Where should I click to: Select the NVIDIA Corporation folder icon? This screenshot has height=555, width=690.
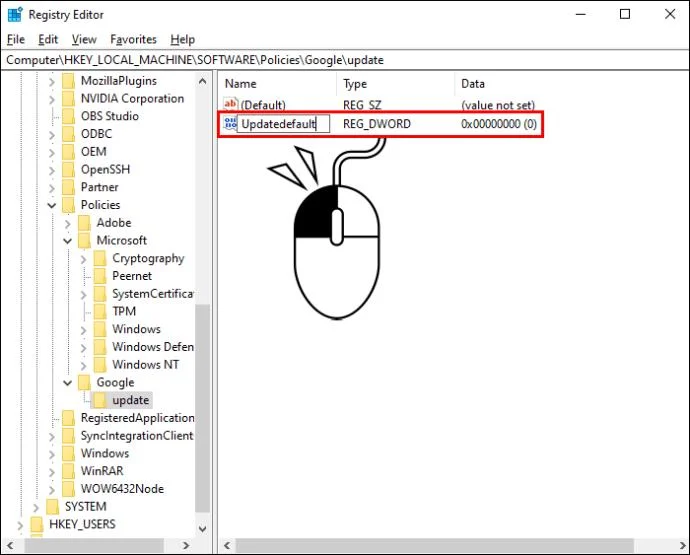(69, 99)
